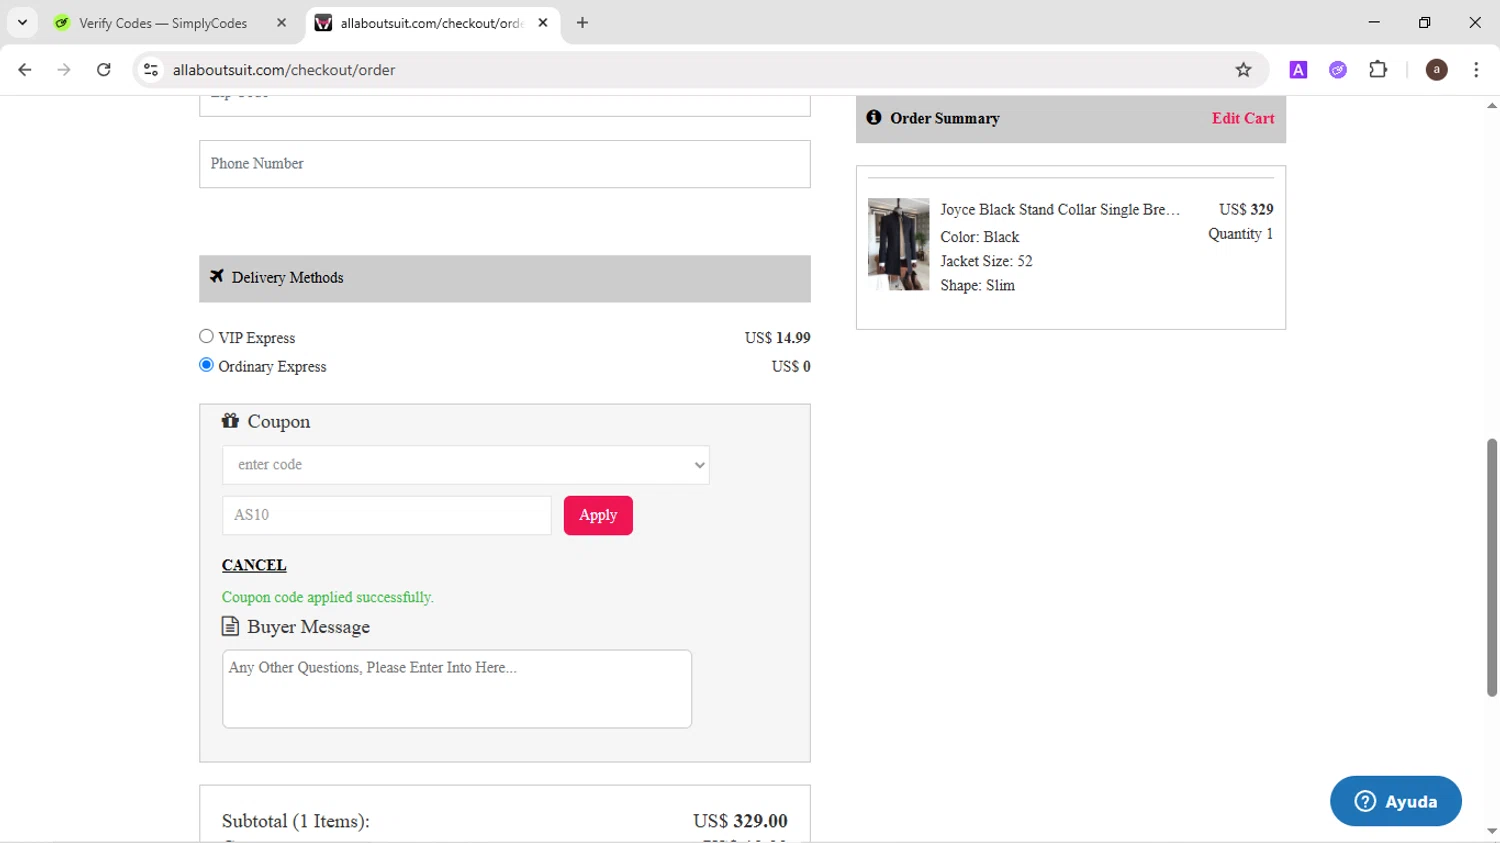Open the purple A extension
Screen dimensions: 1500x843
[x=1298, y=70]
